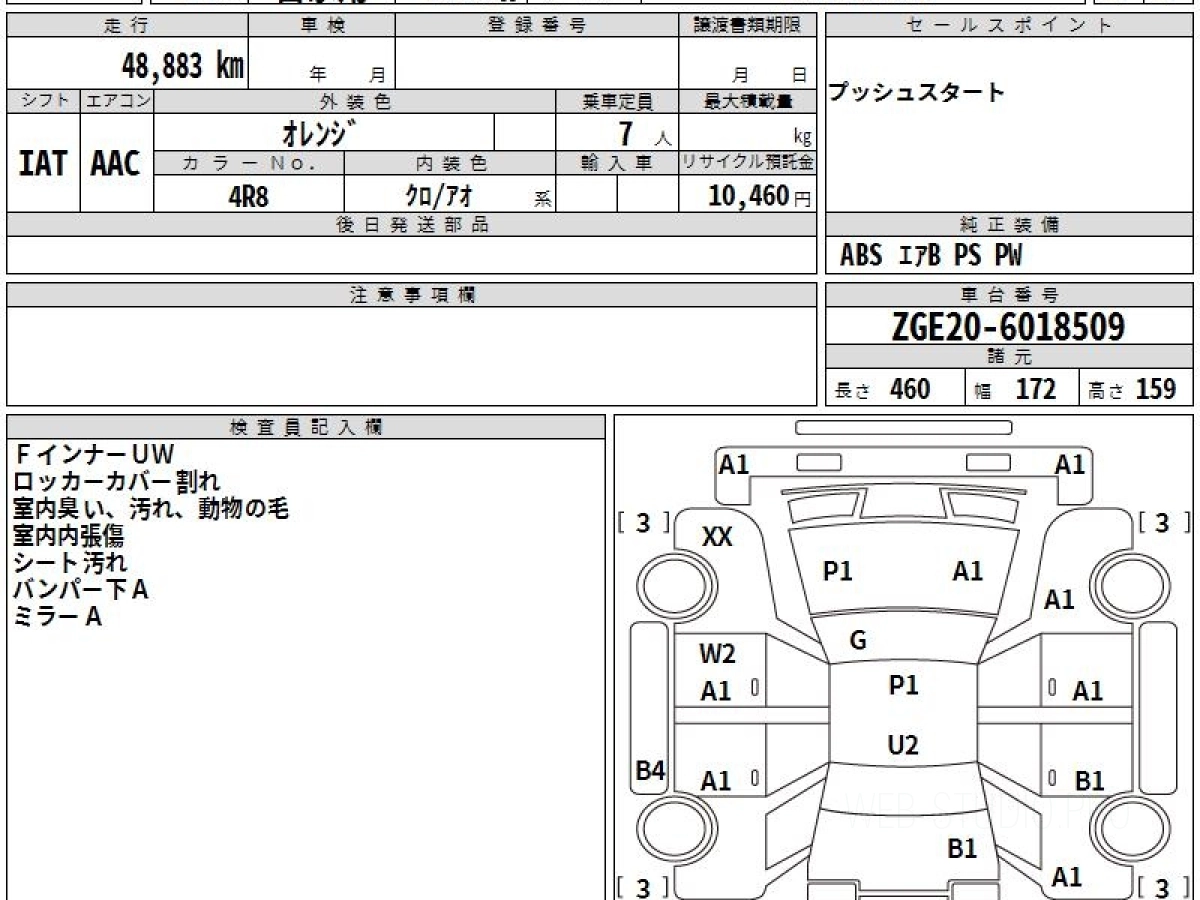
Task: Click the カラーNo. header
Action: (249, 163)
